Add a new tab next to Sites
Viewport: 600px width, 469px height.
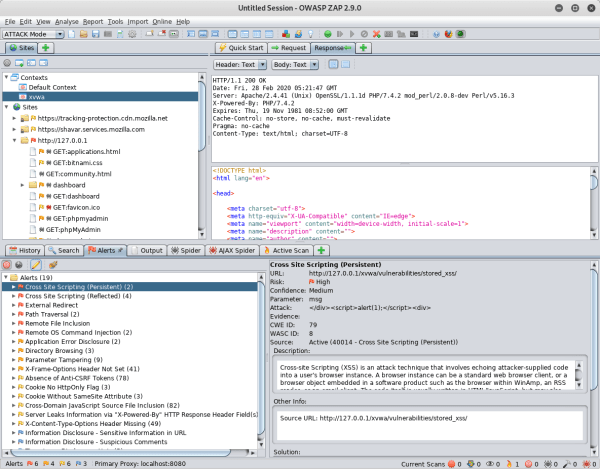click(x=46, y=48)
